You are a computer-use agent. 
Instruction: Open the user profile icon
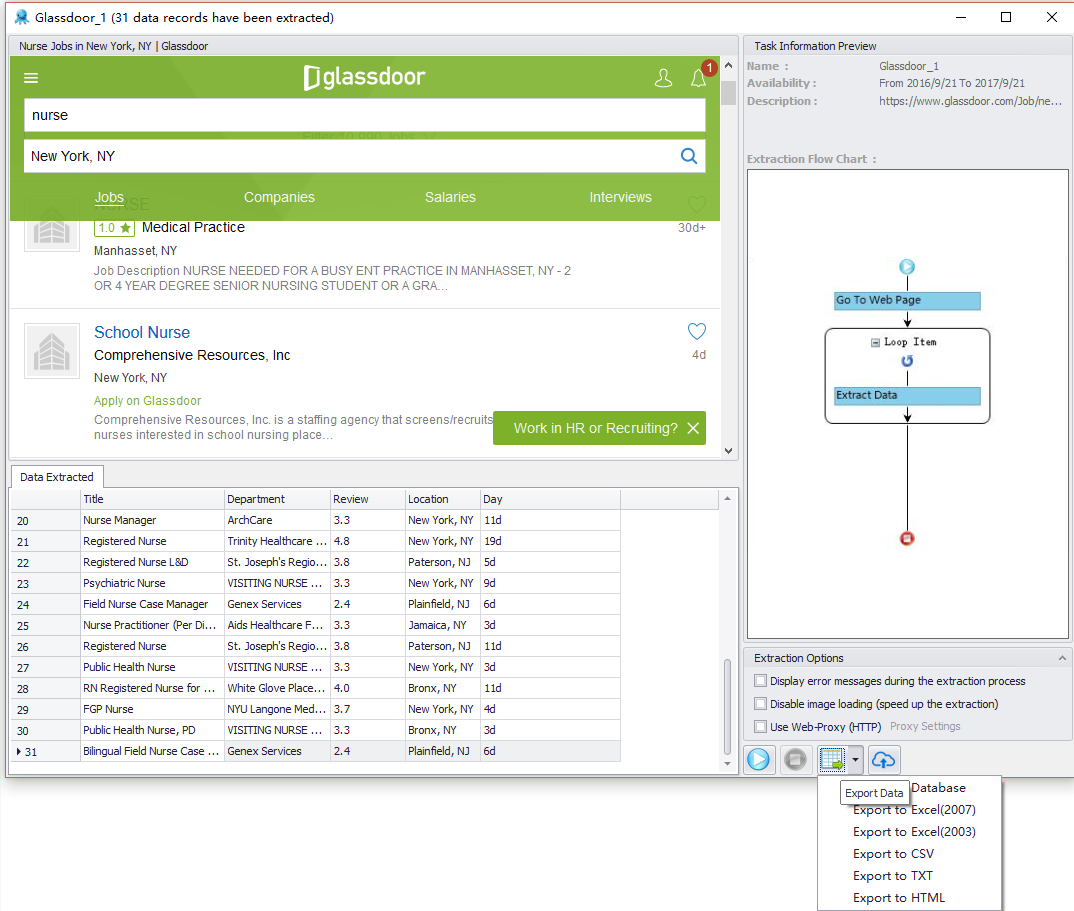663,78
